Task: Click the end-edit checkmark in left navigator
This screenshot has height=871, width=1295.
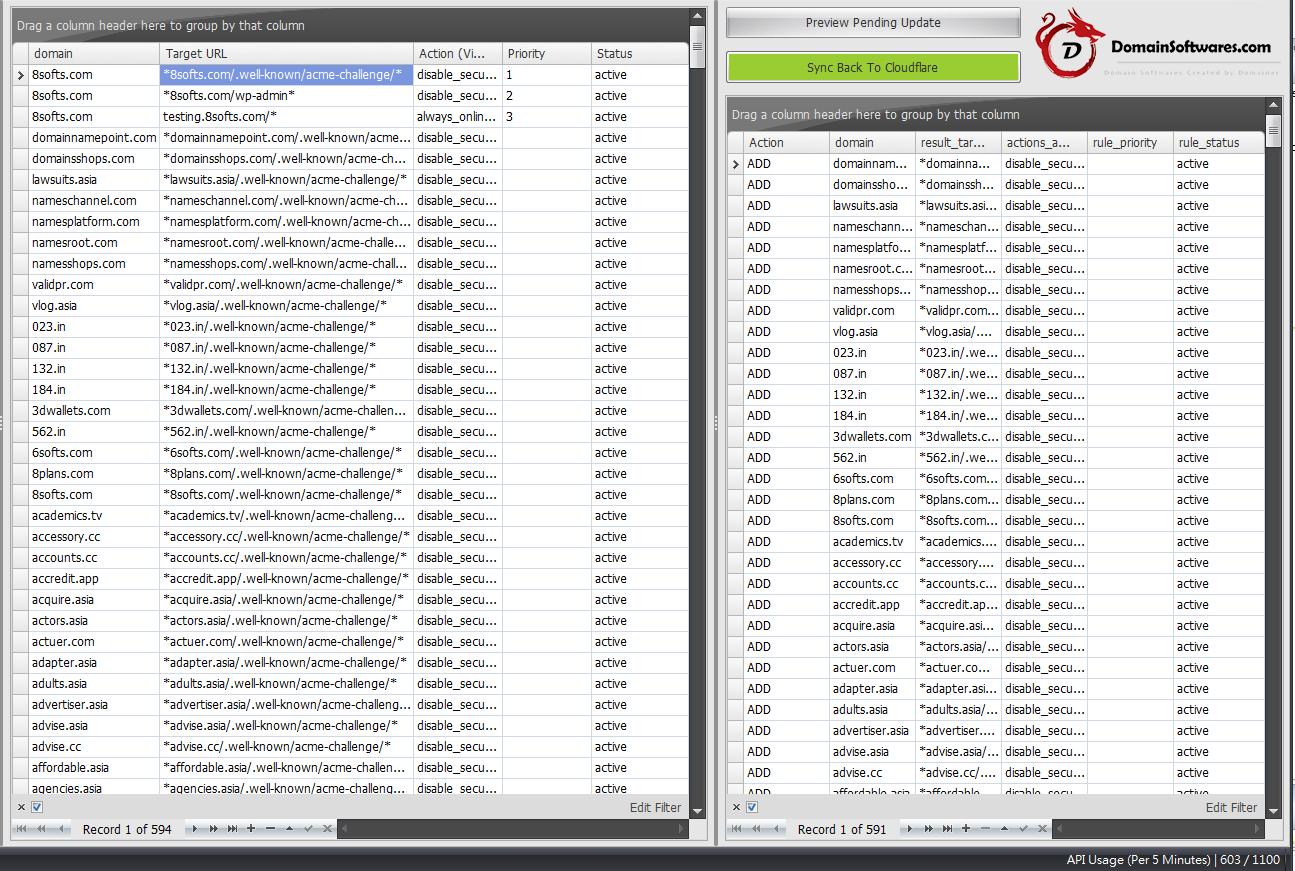Action: coord(308,829)
